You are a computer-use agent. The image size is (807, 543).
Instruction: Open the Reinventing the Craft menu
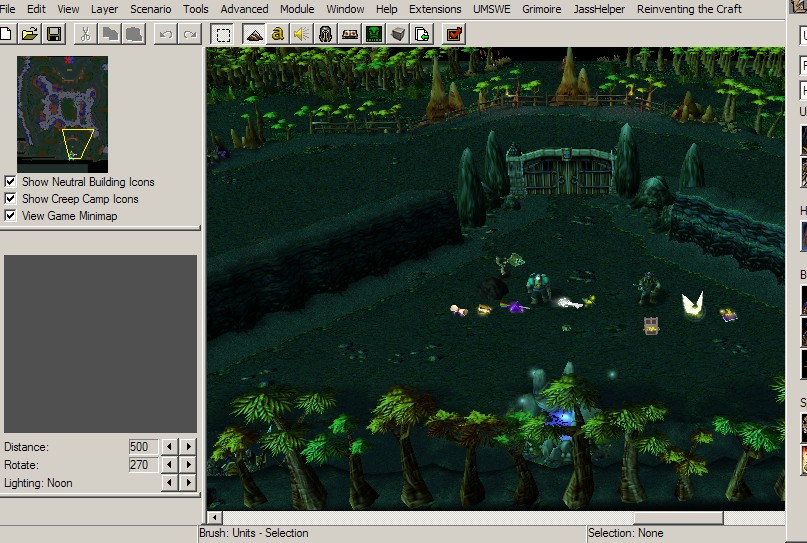point(689,9)
